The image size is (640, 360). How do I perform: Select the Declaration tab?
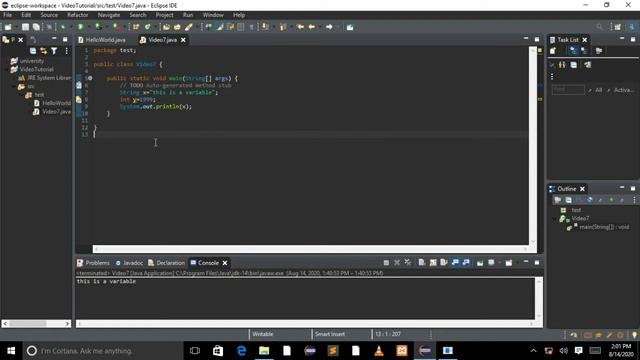[x=167, y=263]
